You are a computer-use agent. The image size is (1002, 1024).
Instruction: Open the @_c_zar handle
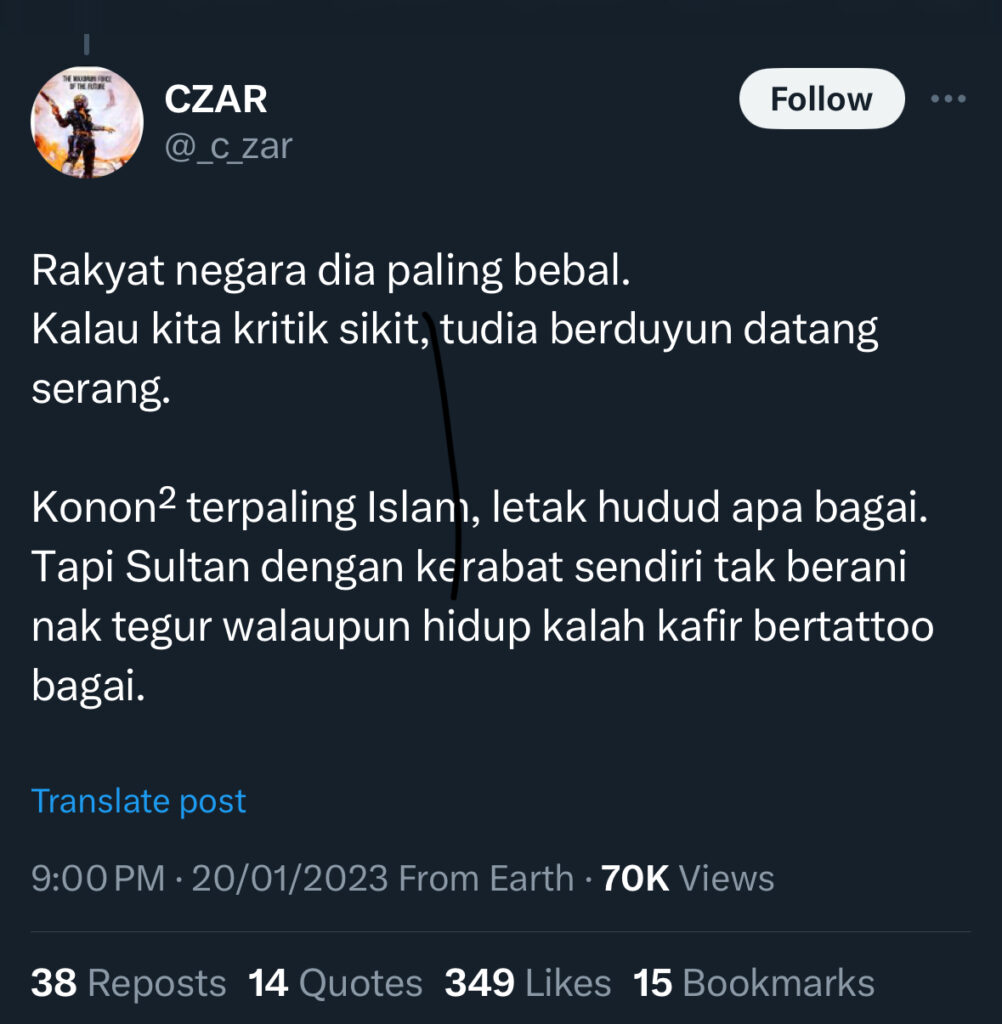click(x=228, y=146)
